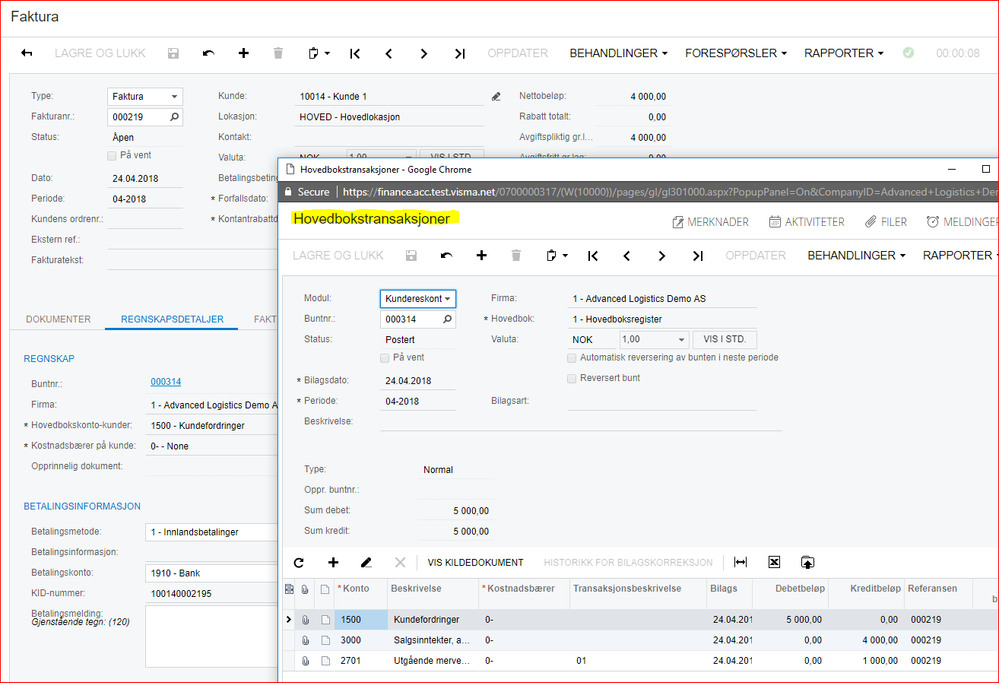Open the FORESPØRSLER dropdown menu
Image resolution: width=999 pixels, height=683 pixels.
tap(735, 53)
